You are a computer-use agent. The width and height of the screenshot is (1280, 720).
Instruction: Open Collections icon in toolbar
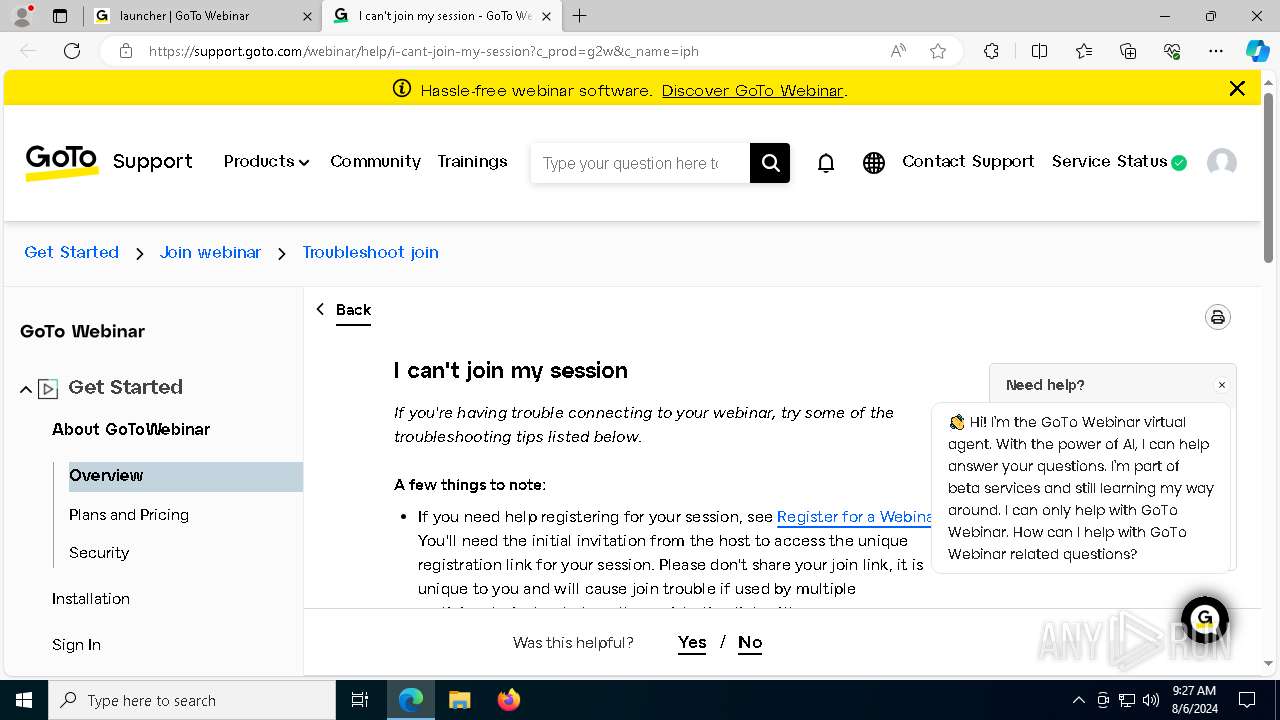point(1128,51)
